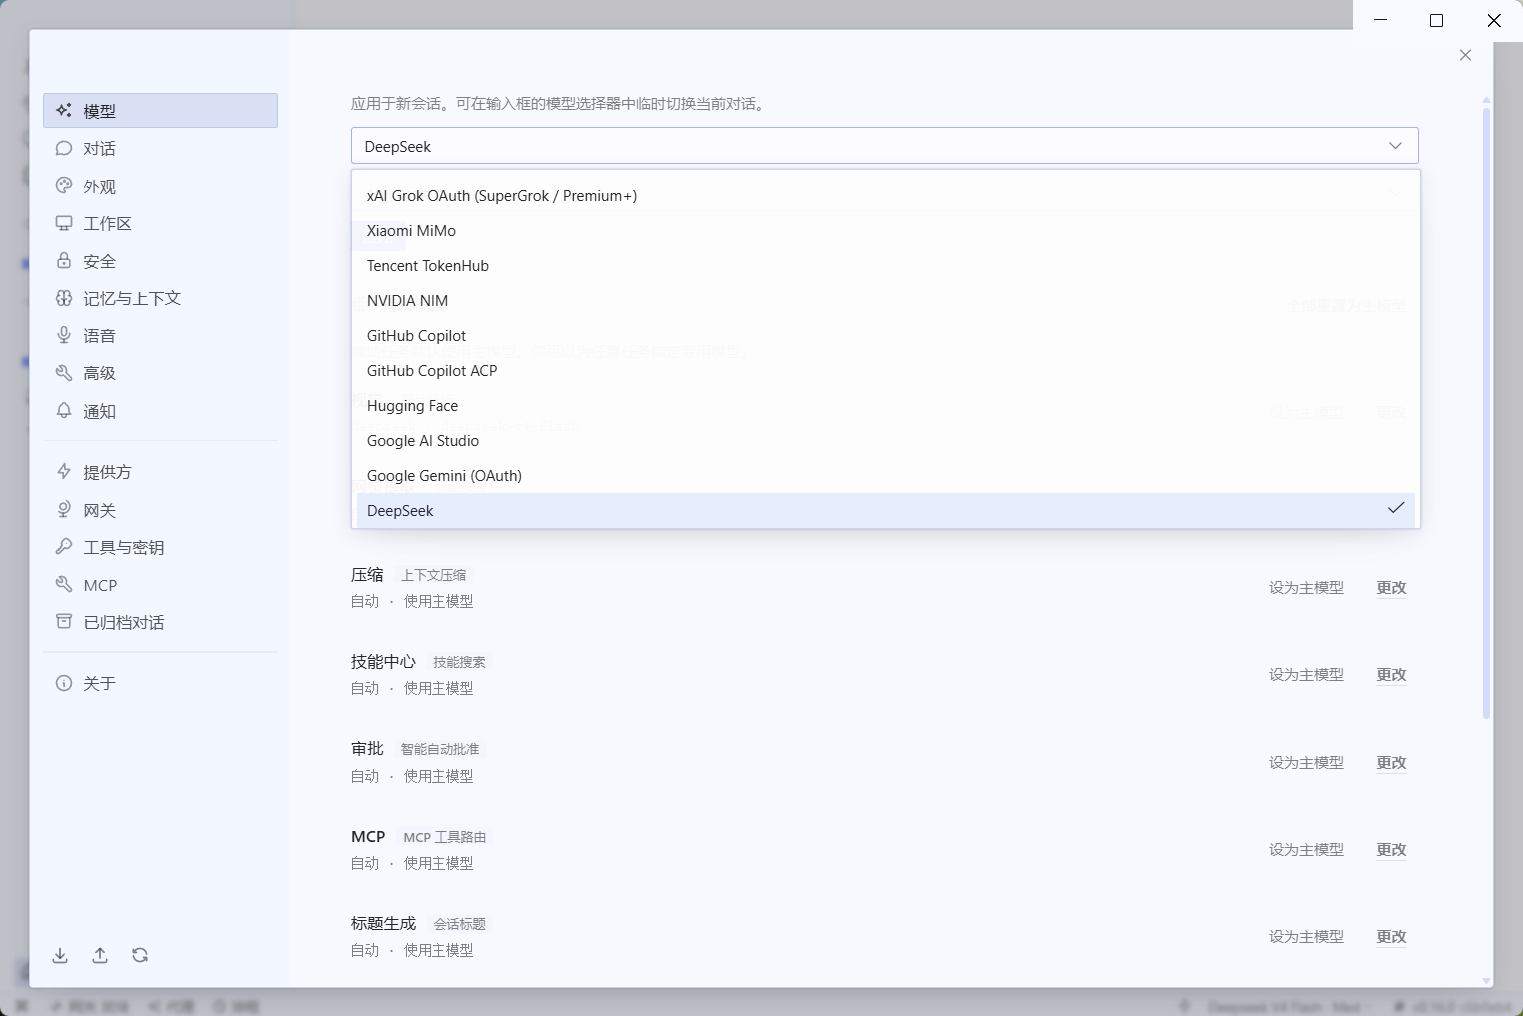
Task: Close the settings dialog with the X
Action: point(1465,55)
